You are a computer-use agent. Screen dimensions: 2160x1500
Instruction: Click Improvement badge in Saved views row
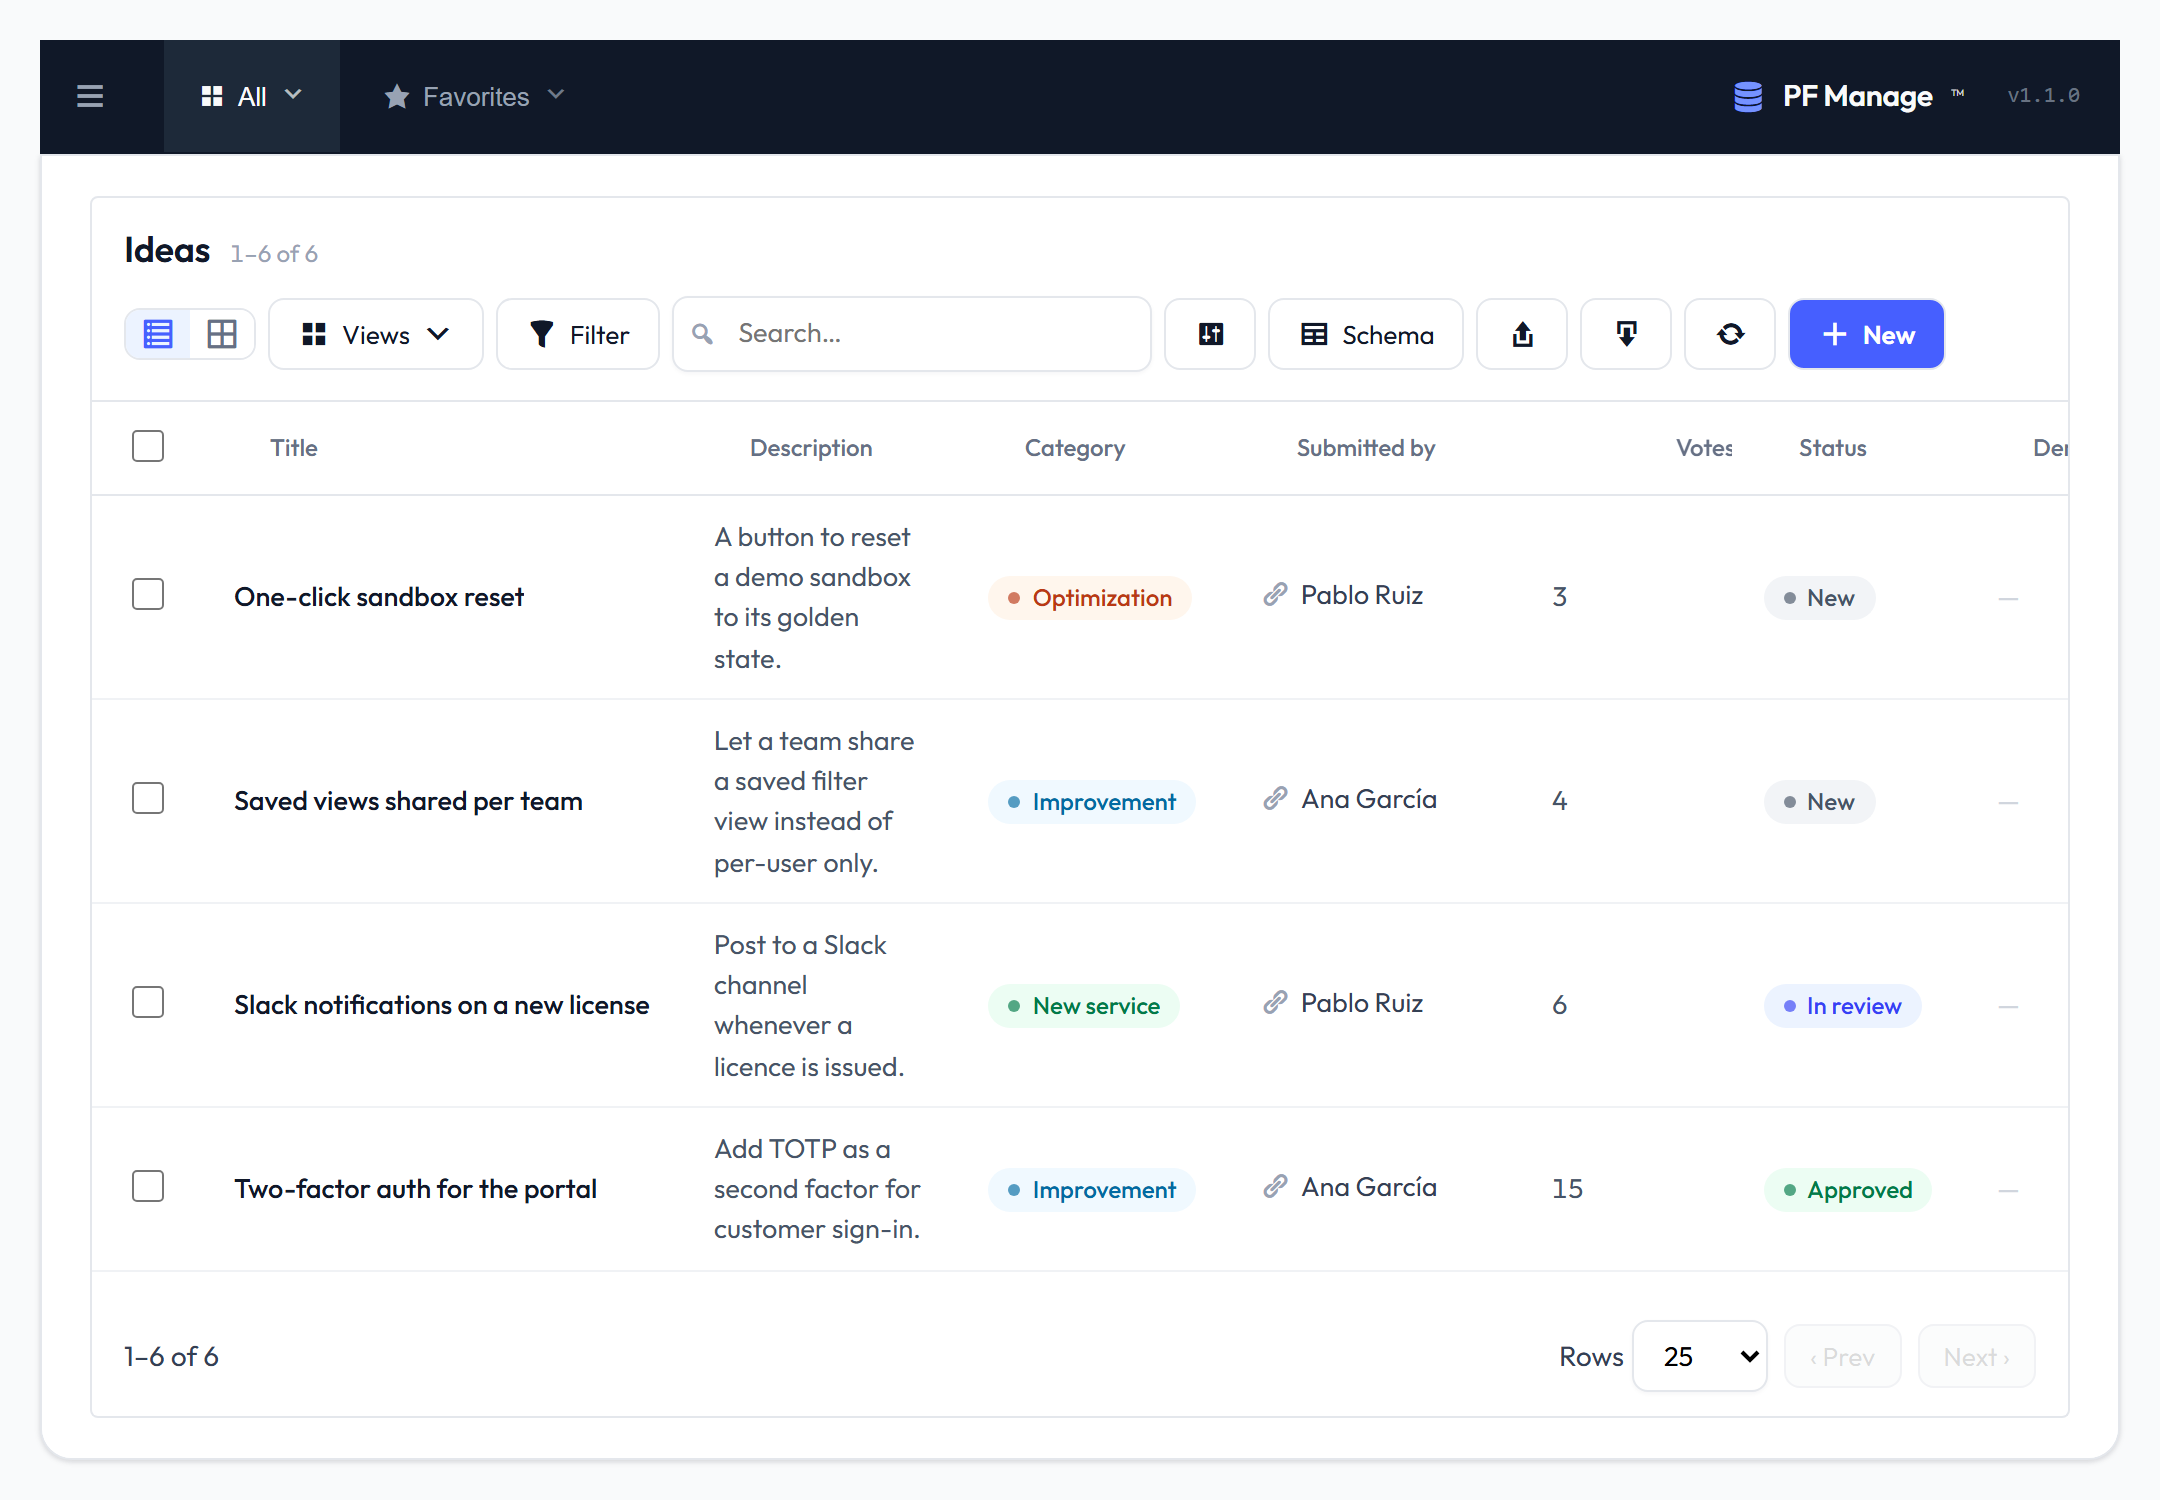[x=1092, y=802]
